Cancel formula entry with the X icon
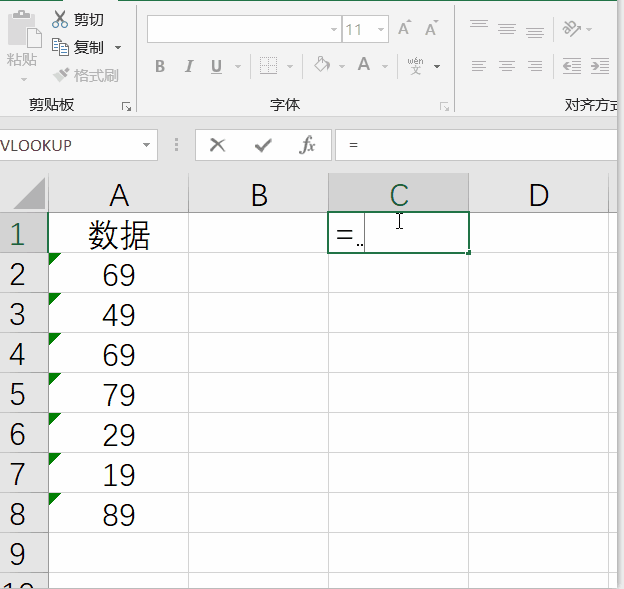This screenshot has height=589, width=624. (217, 145)
